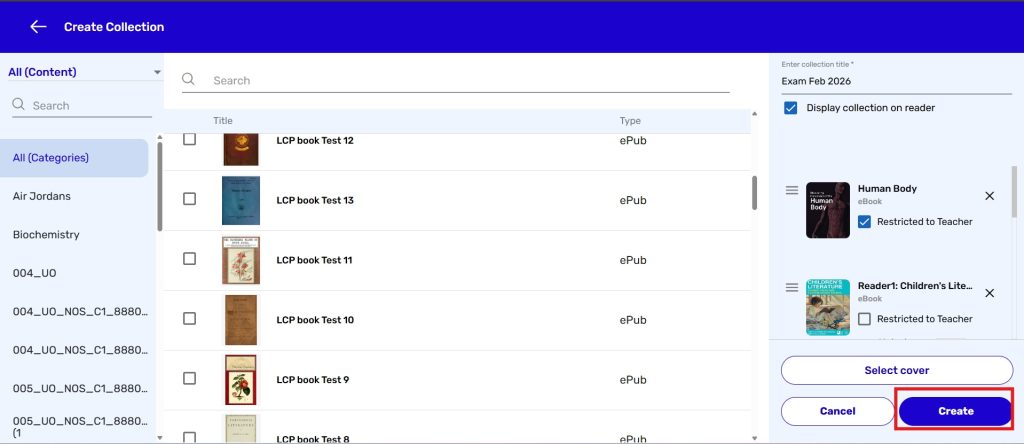1024x444 pixels.
Task: Open the All (Content) dropdown
Action: coord(84,72)
